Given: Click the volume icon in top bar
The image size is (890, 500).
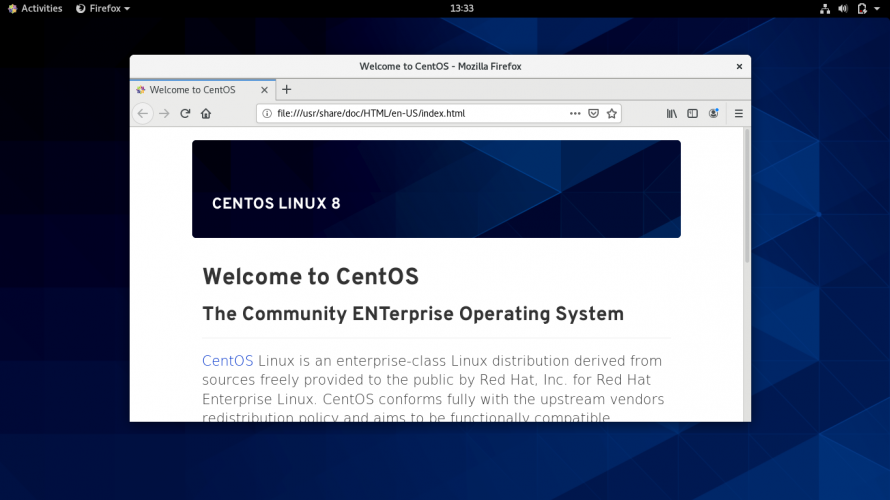Looking at the screenshot, I should click(x=843, y=9).
